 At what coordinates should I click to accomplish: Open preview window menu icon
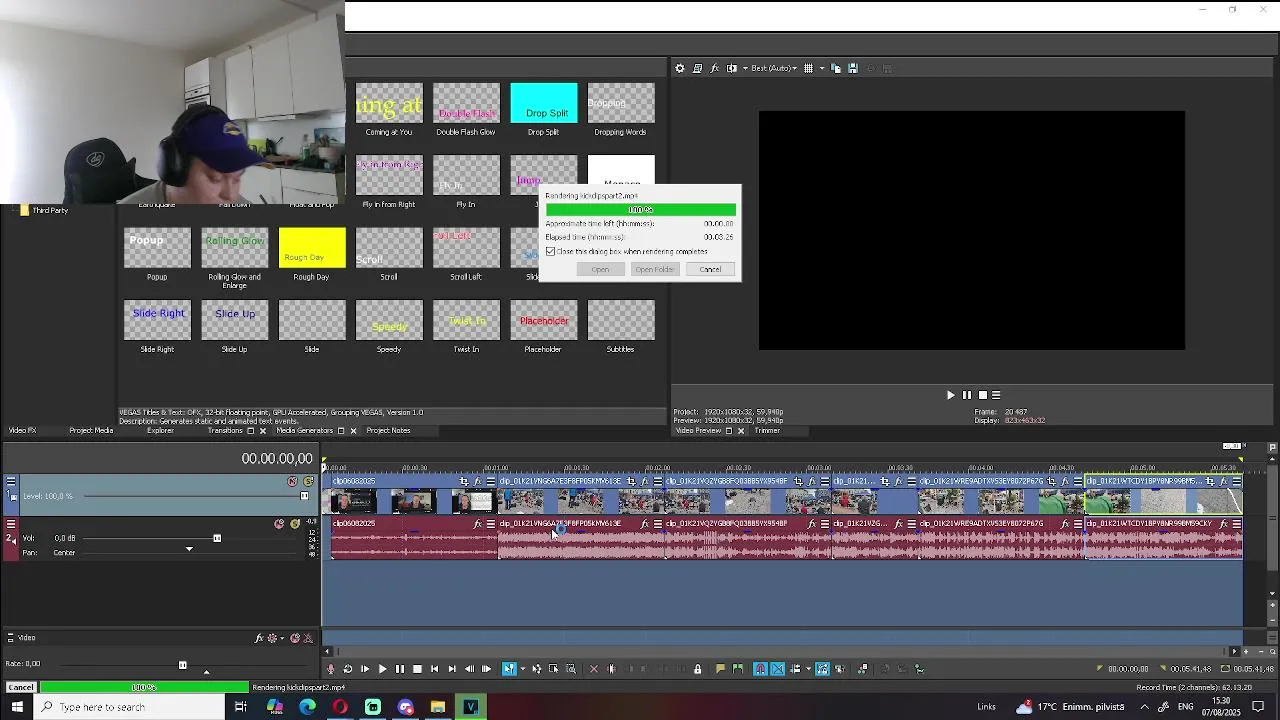(996, 395)
